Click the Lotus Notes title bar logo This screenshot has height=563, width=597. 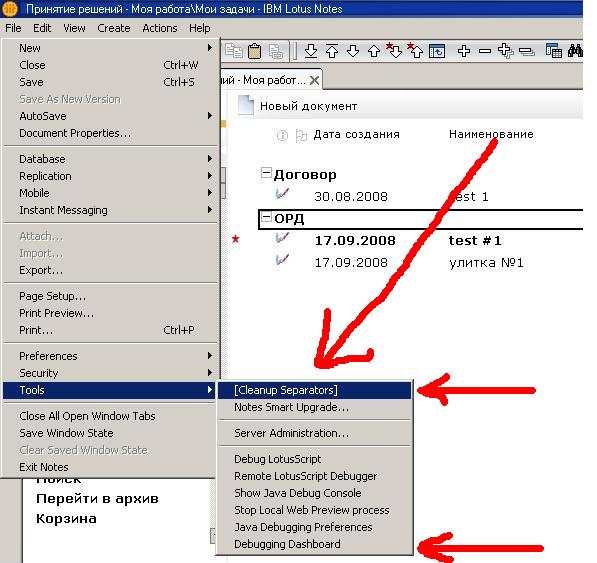click(x=10, y=8)
